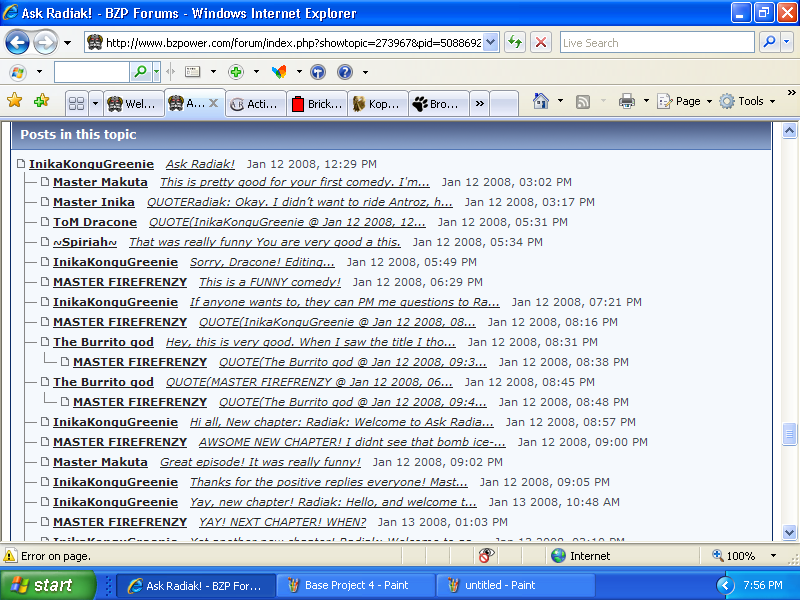Click the Favorites Center star icon
800x600 pixels.
[x=15, y=101]
